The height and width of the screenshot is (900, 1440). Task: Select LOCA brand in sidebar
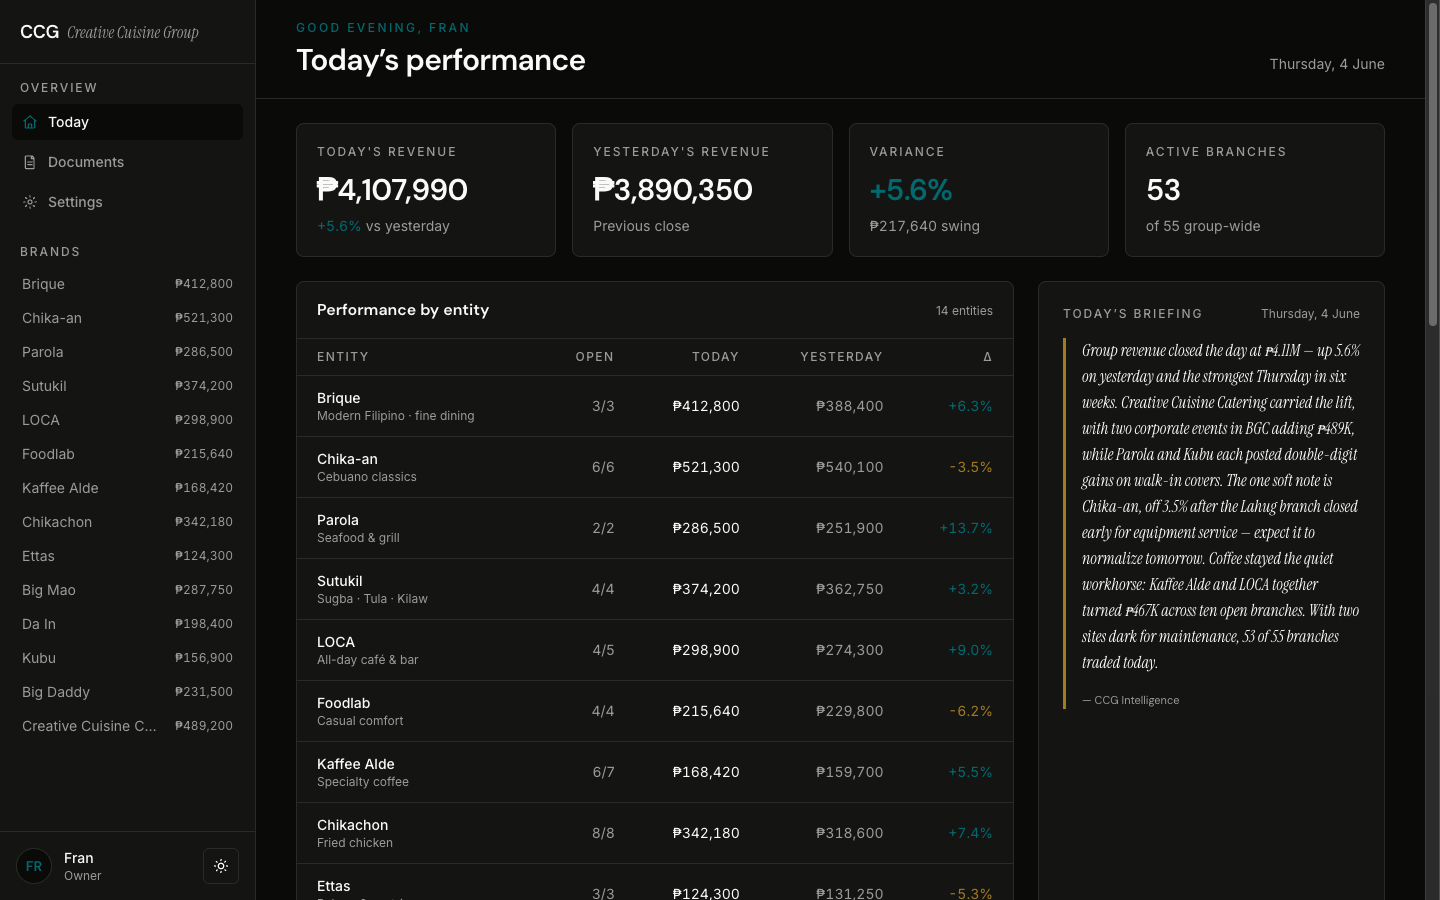click(127, 420)
